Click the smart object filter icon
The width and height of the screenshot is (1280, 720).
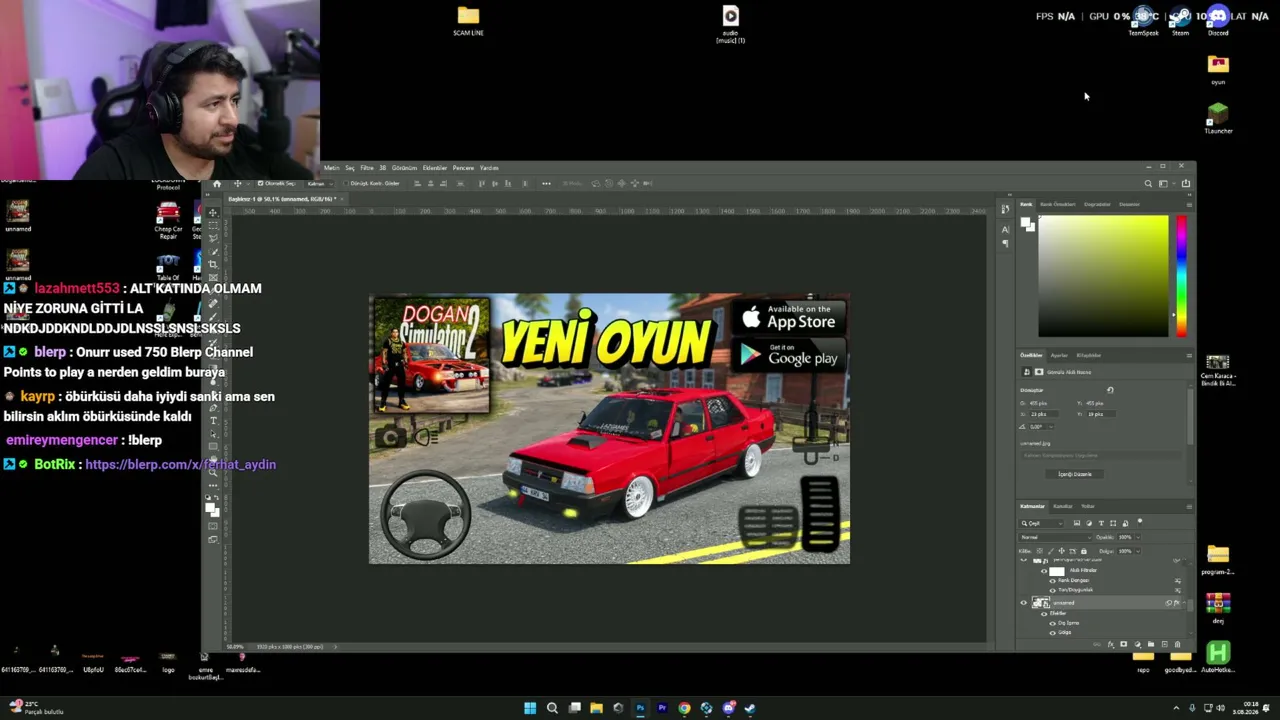[1125, 523]
